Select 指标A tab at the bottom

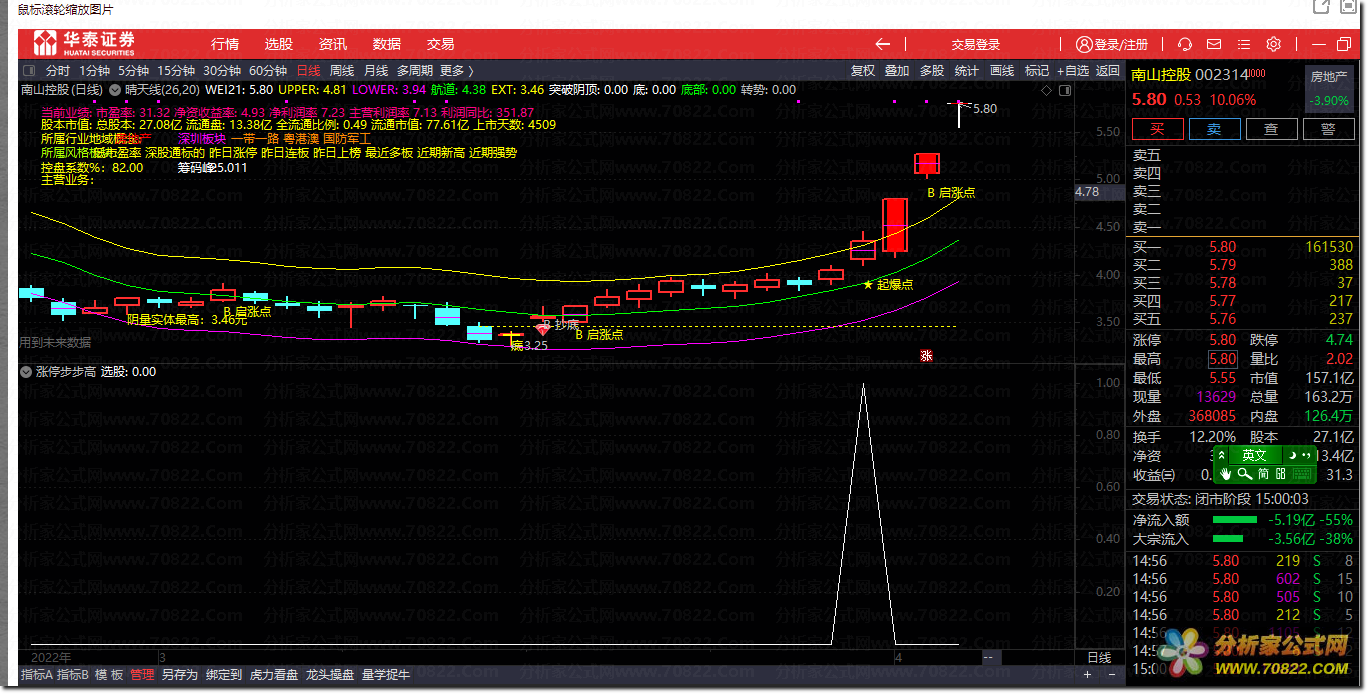(x=36, y=675)
